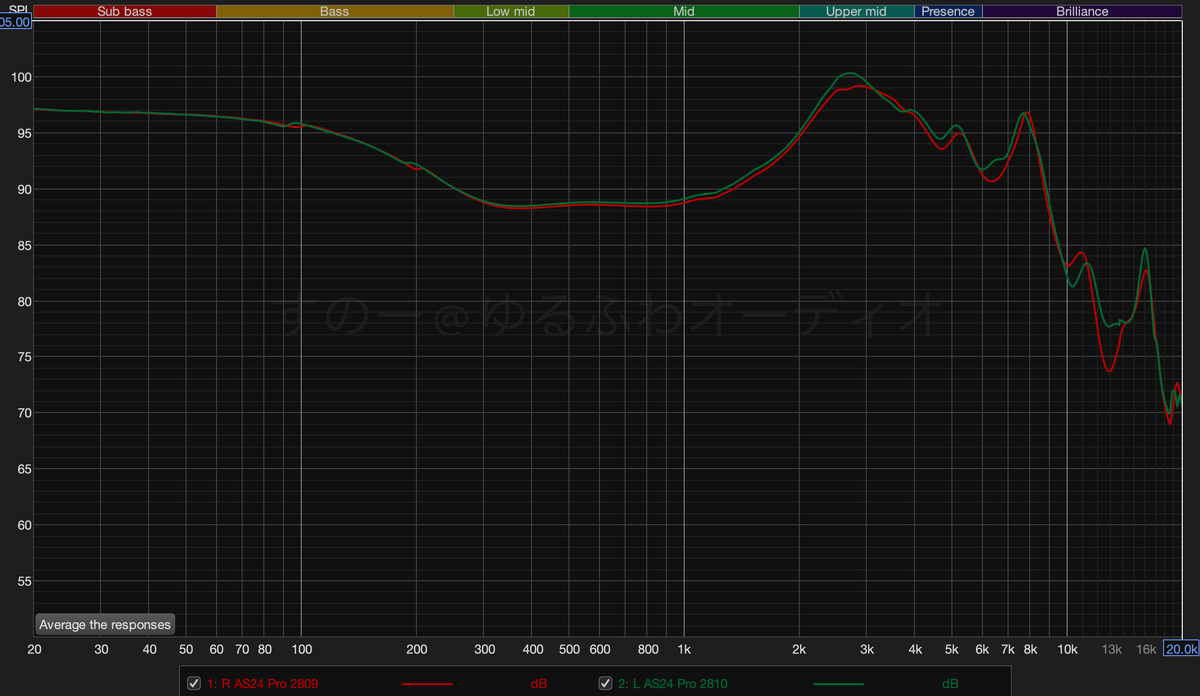Click the 10k label on the frequency axis
1200x696 pixels.
(1067, 649)
